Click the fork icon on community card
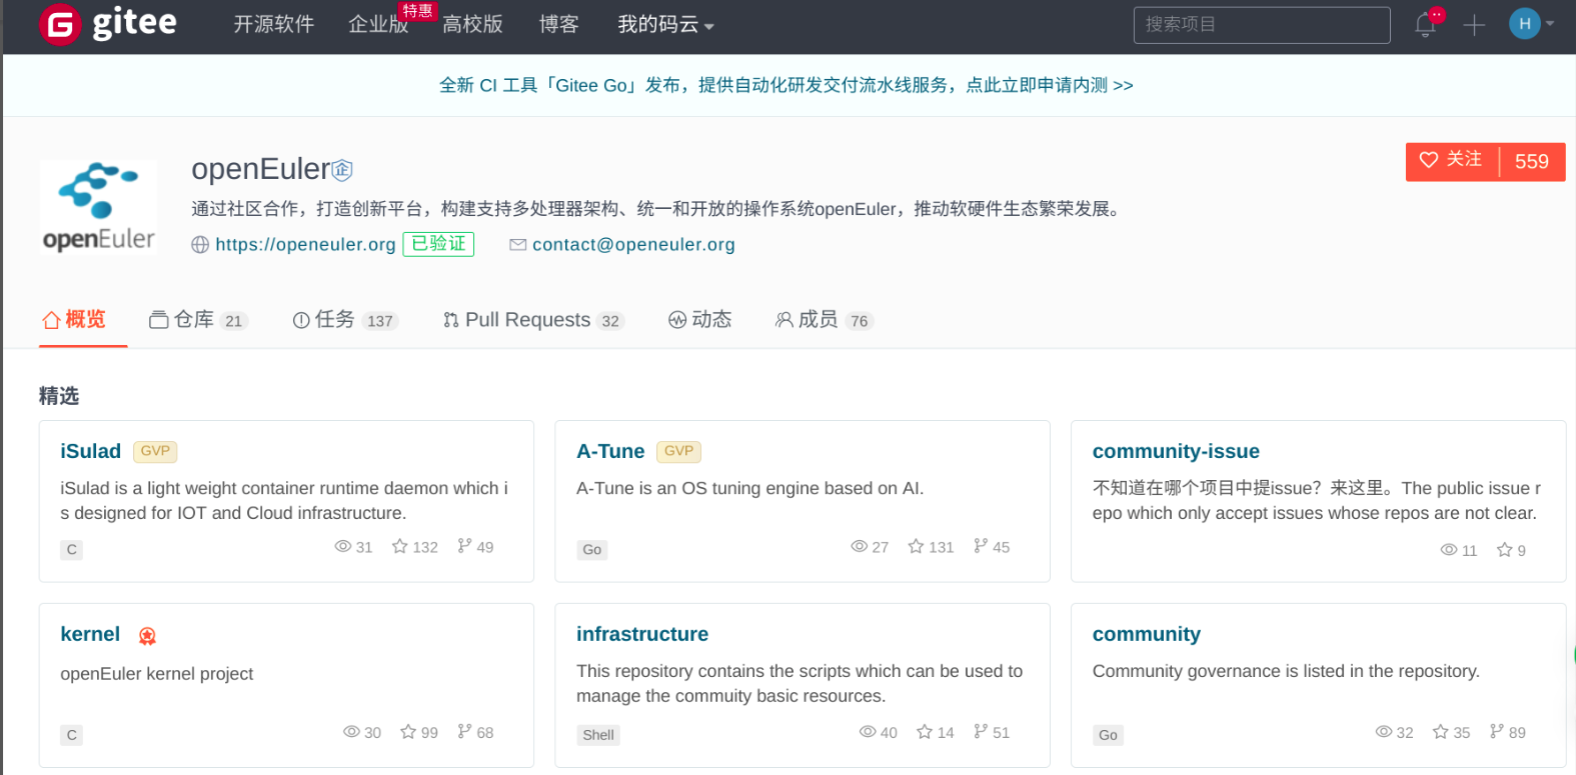 pos(1496,732)
